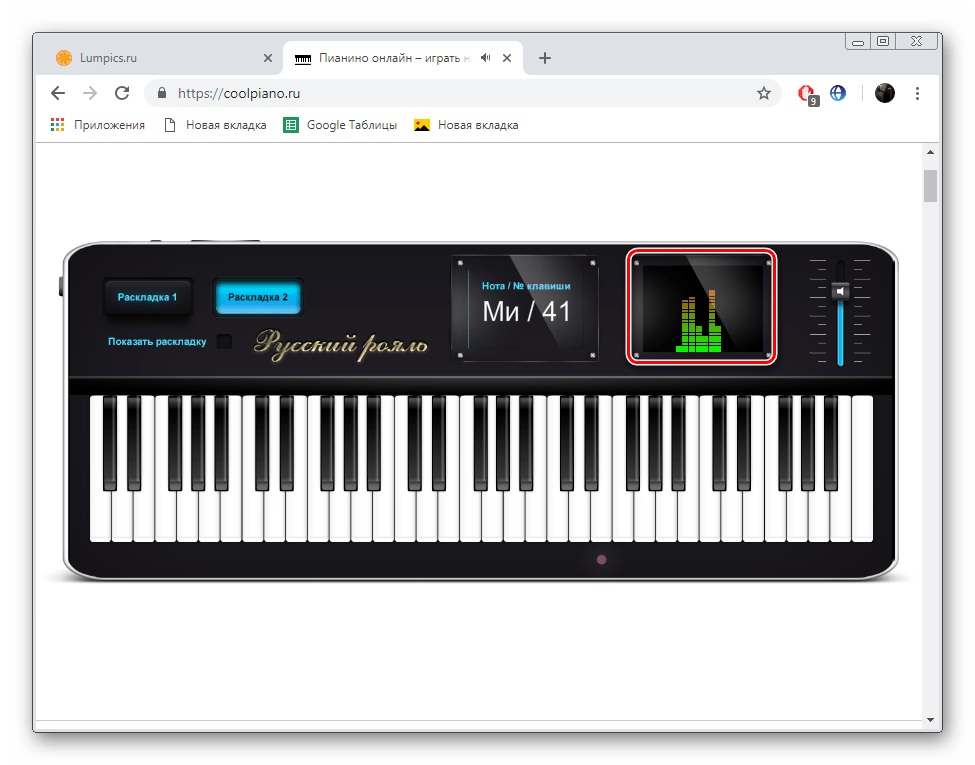
Task: View site security lock icon
Action: click(x=162, y=93)
